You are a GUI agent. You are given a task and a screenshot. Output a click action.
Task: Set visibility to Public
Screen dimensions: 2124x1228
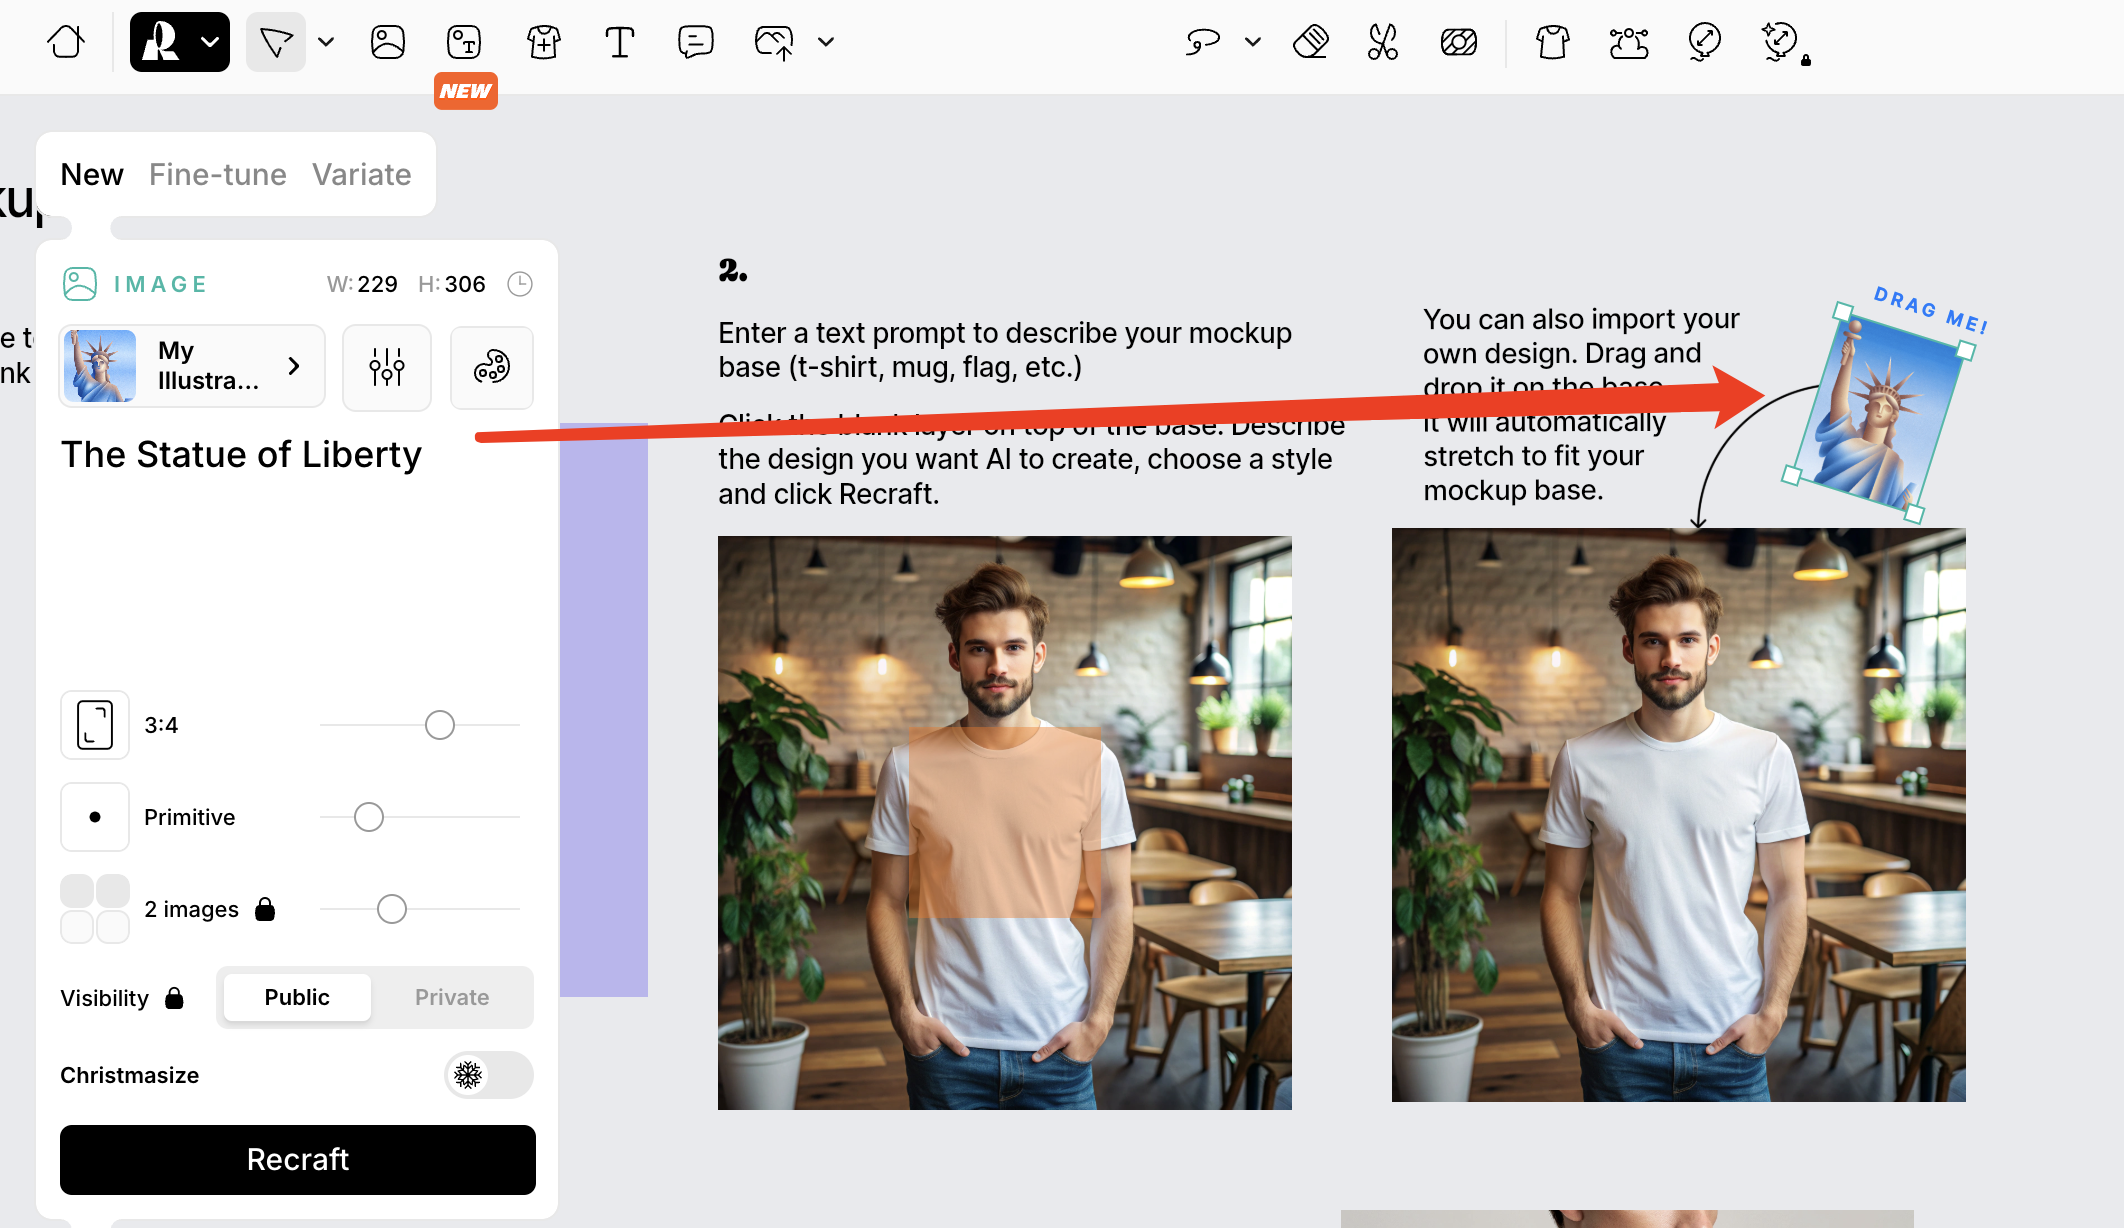(x=297, y=997)
